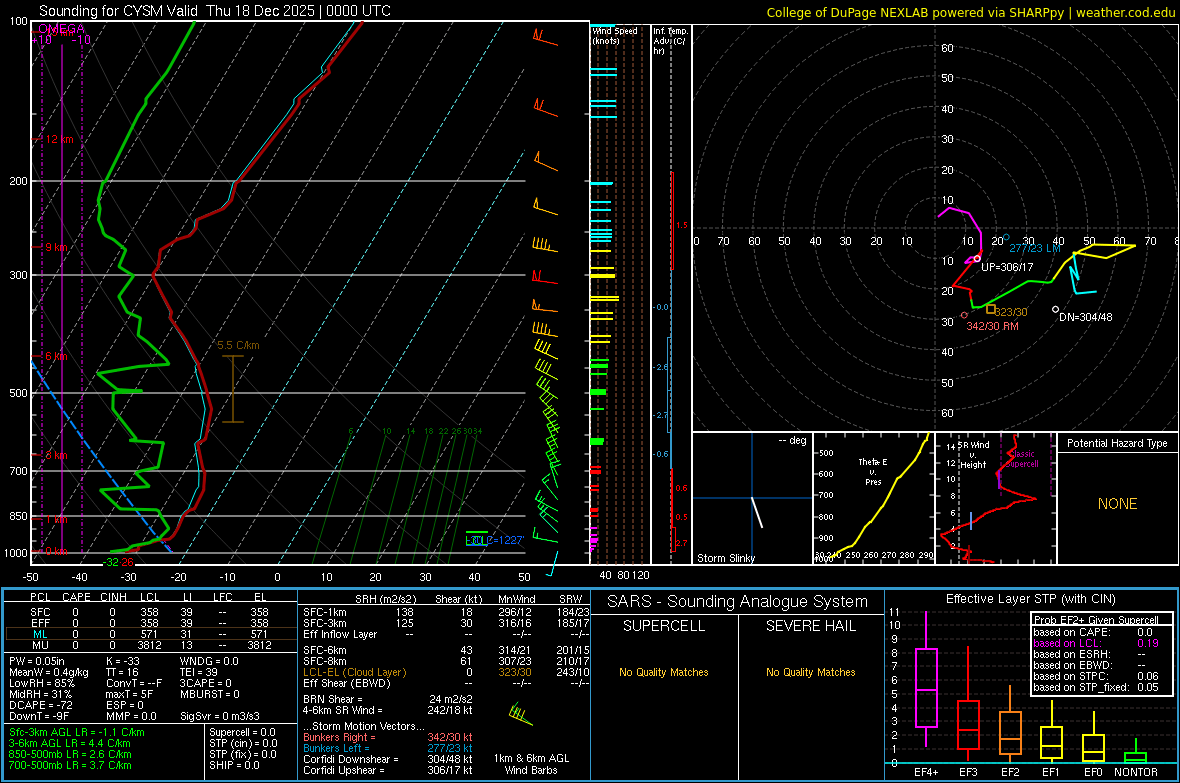Click the Wind Speed (knots) header
Screen dimensions: 1180x783
point(614,35)
